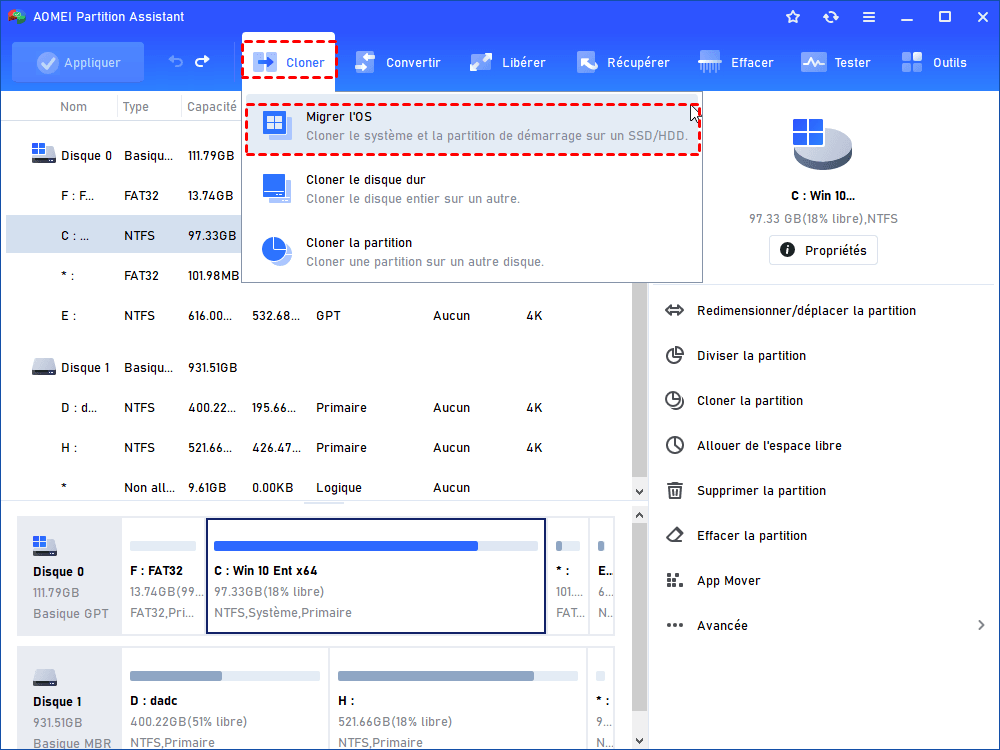Select C: Win 10 Ent x64 block
Image resolution: width=1000 pixels, height=750 pixels.
coord(376,577)
